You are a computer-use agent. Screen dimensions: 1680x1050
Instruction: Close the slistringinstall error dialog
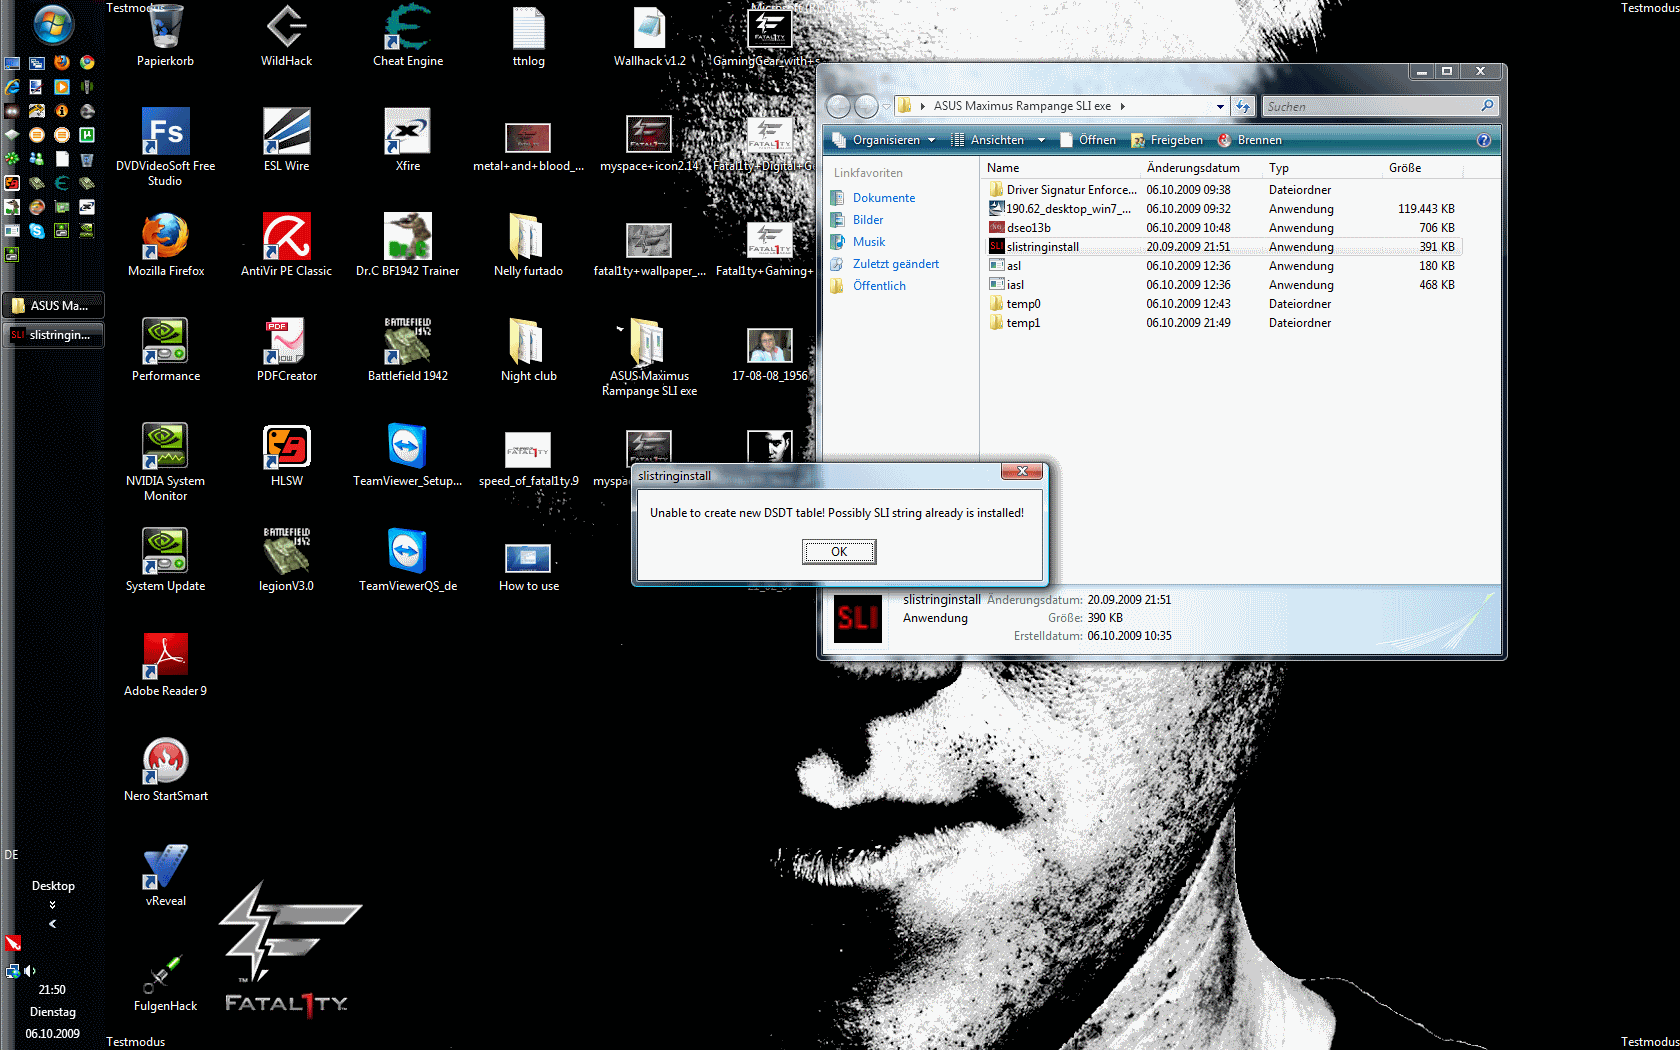1022,471
